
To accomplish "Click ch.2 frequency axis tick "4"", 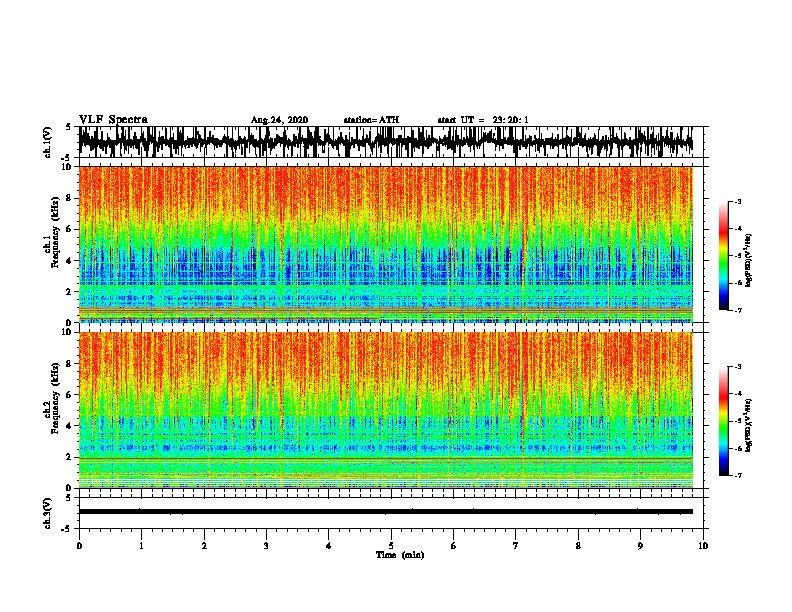I will pyautogui.click(x=69, y=426).
